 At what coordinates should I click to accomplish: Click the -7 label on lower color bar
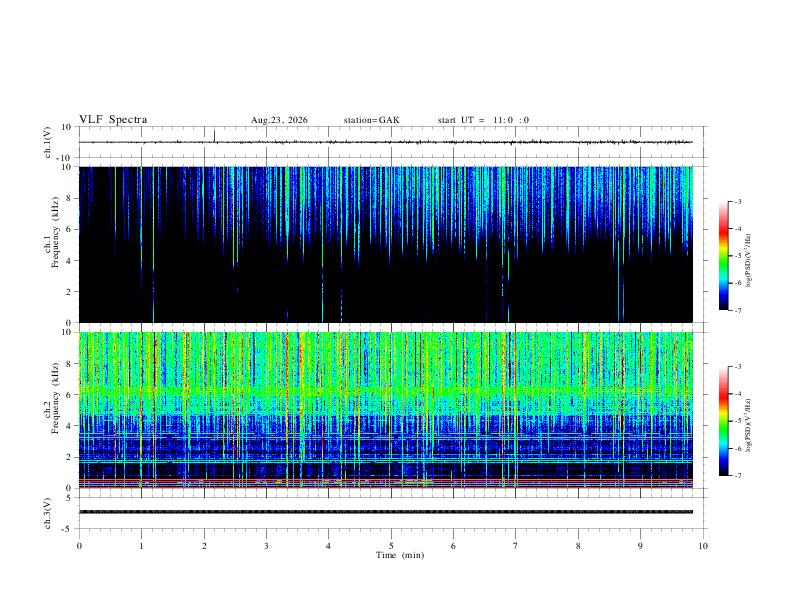click(x=737, y=476)
